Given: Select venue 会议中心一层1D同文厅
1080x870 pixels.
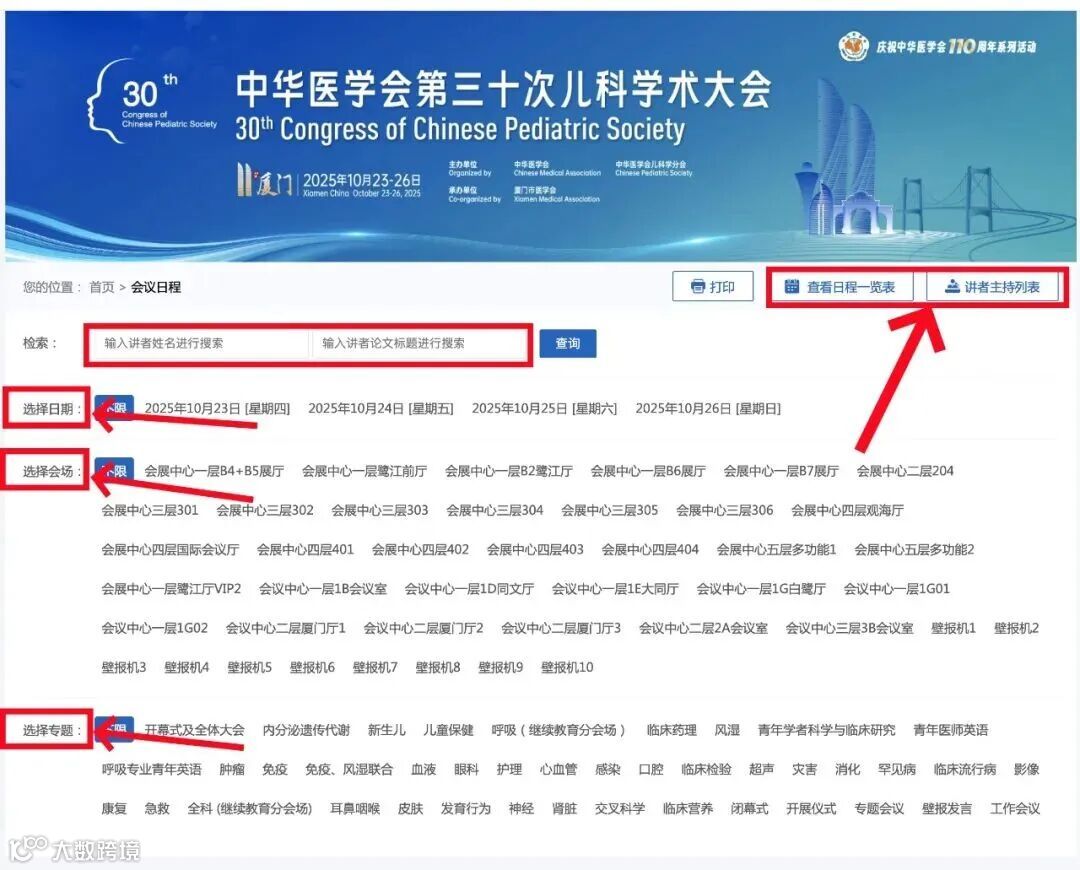Looking at the screenshot, I should 469,589.
